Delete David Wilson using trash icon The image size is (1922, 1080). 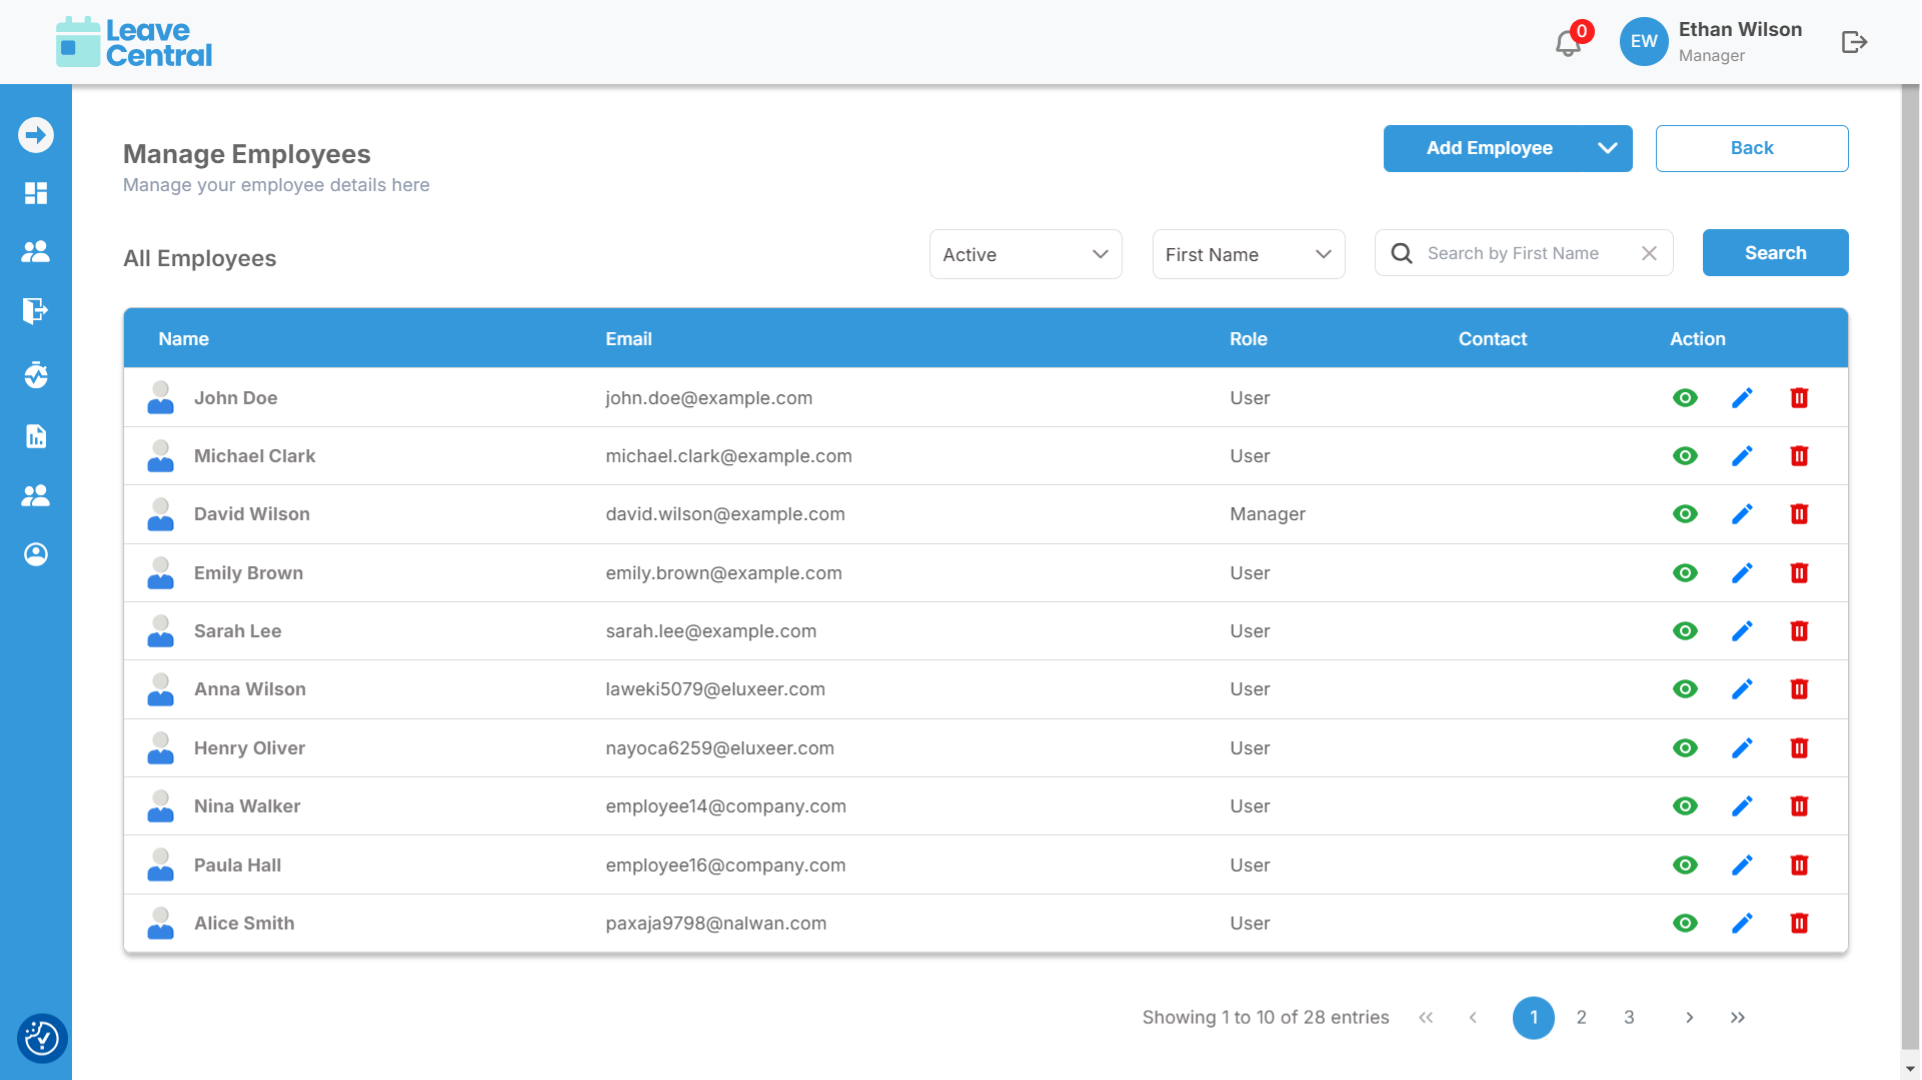point(1798,514)
